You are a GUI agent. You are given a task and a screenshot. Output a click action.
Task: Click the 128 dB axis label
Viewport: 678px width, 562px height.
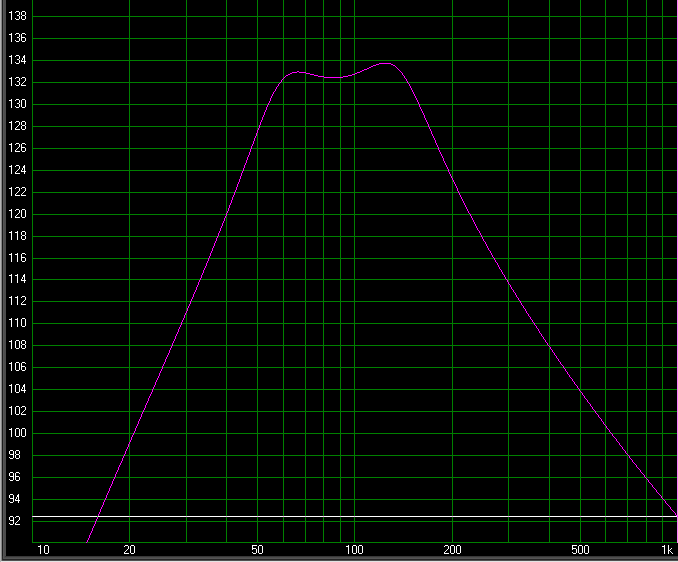click(17, 126)
